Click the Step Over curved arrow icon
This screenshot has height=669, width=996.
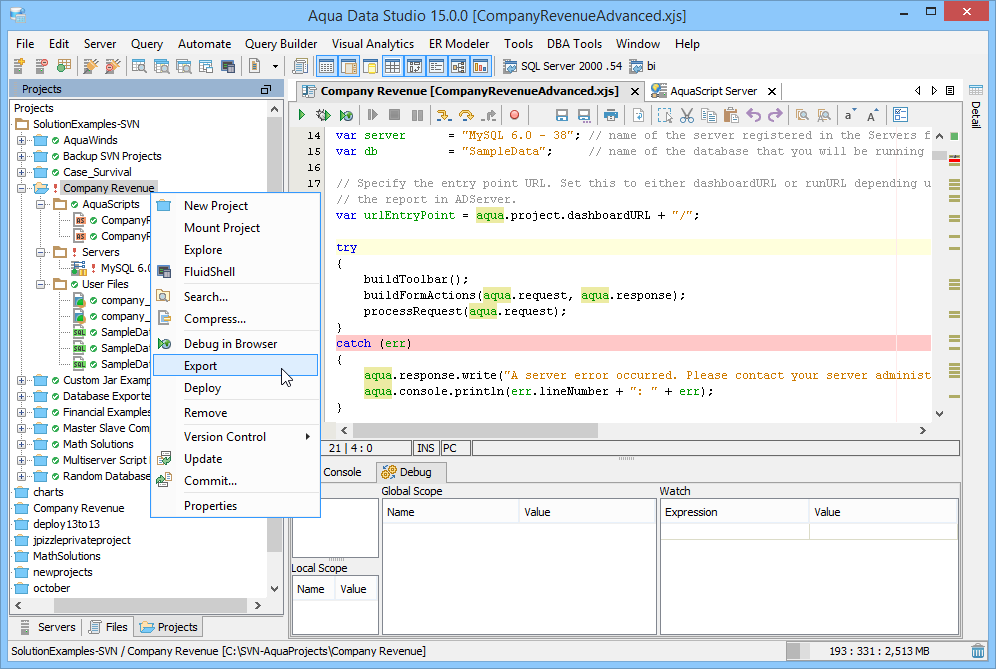point(466,115)
